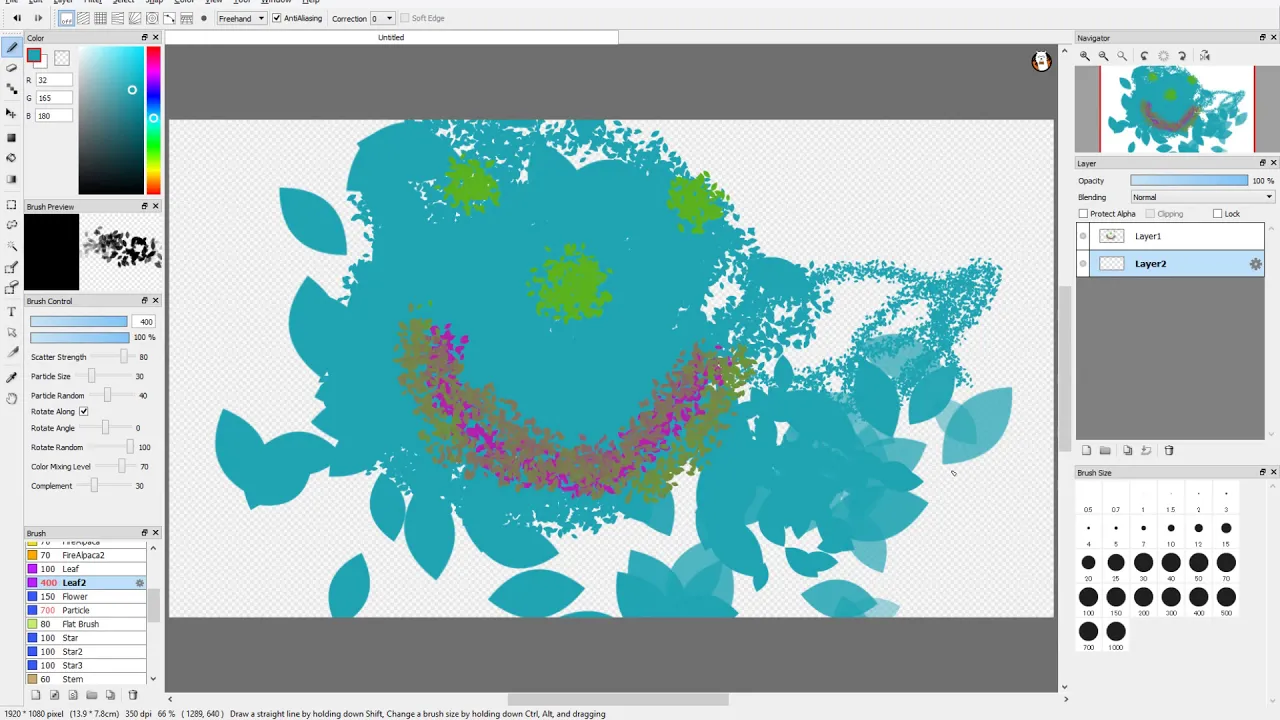
Task: Click the Undo arrow in top toolbar
Action: pyautogui.click(x=17, y=18)
